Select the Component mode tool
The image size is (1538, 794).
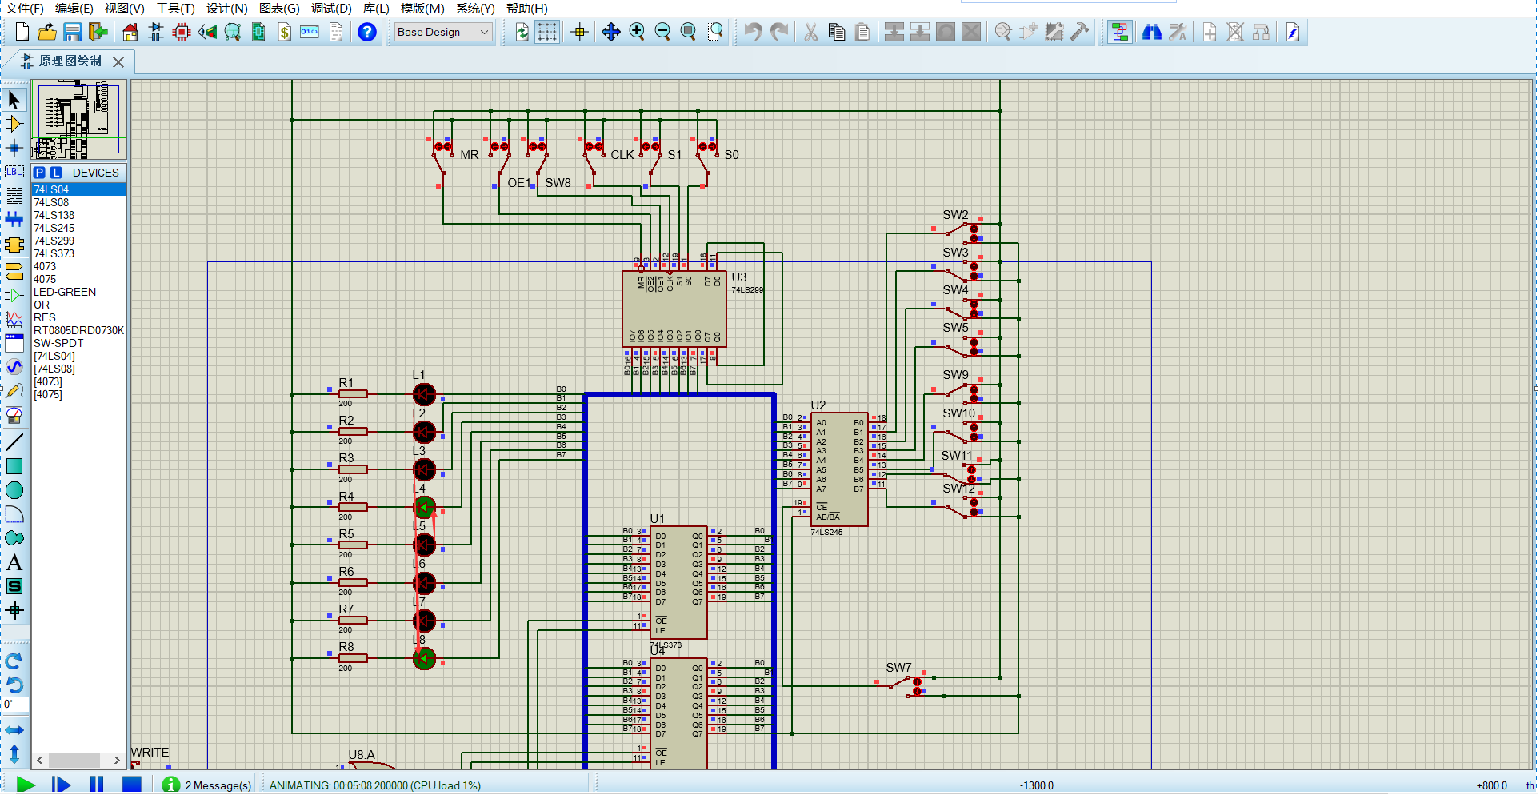pos(14,124)
